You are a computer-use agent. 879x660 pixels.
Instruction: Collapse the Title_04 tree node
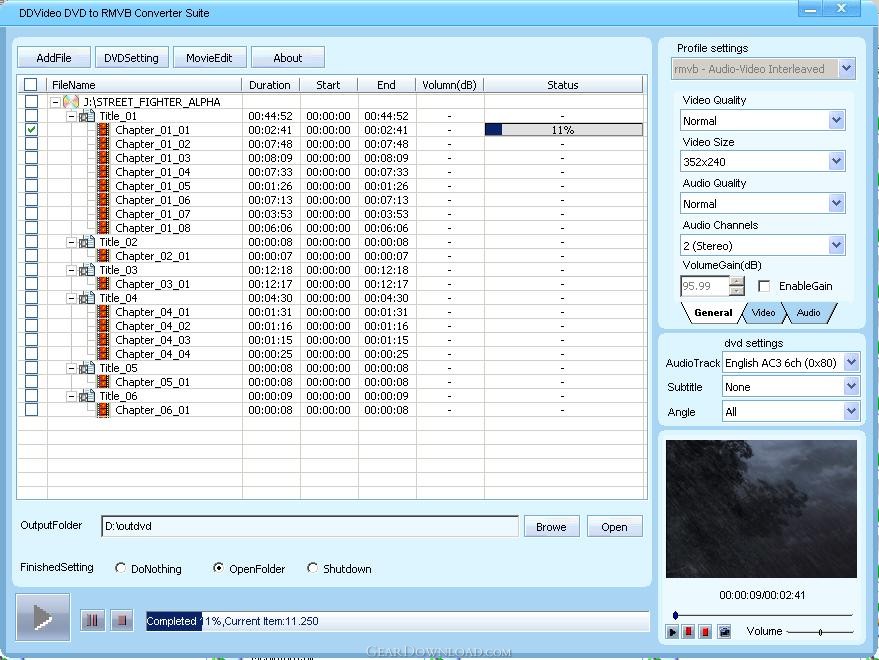pyautogui.click(x=71, y=299)
